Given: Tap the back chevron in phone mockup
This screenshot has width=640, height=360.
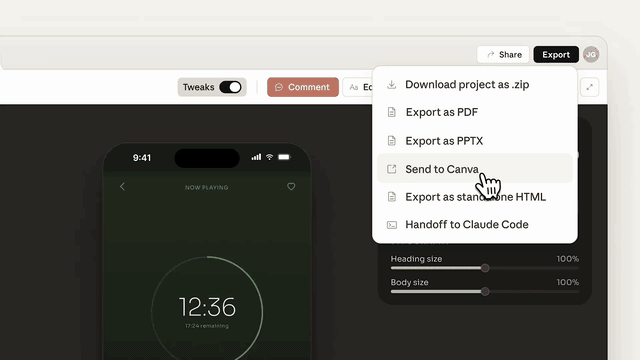Looking at the screenshot, I should (122, 187).
